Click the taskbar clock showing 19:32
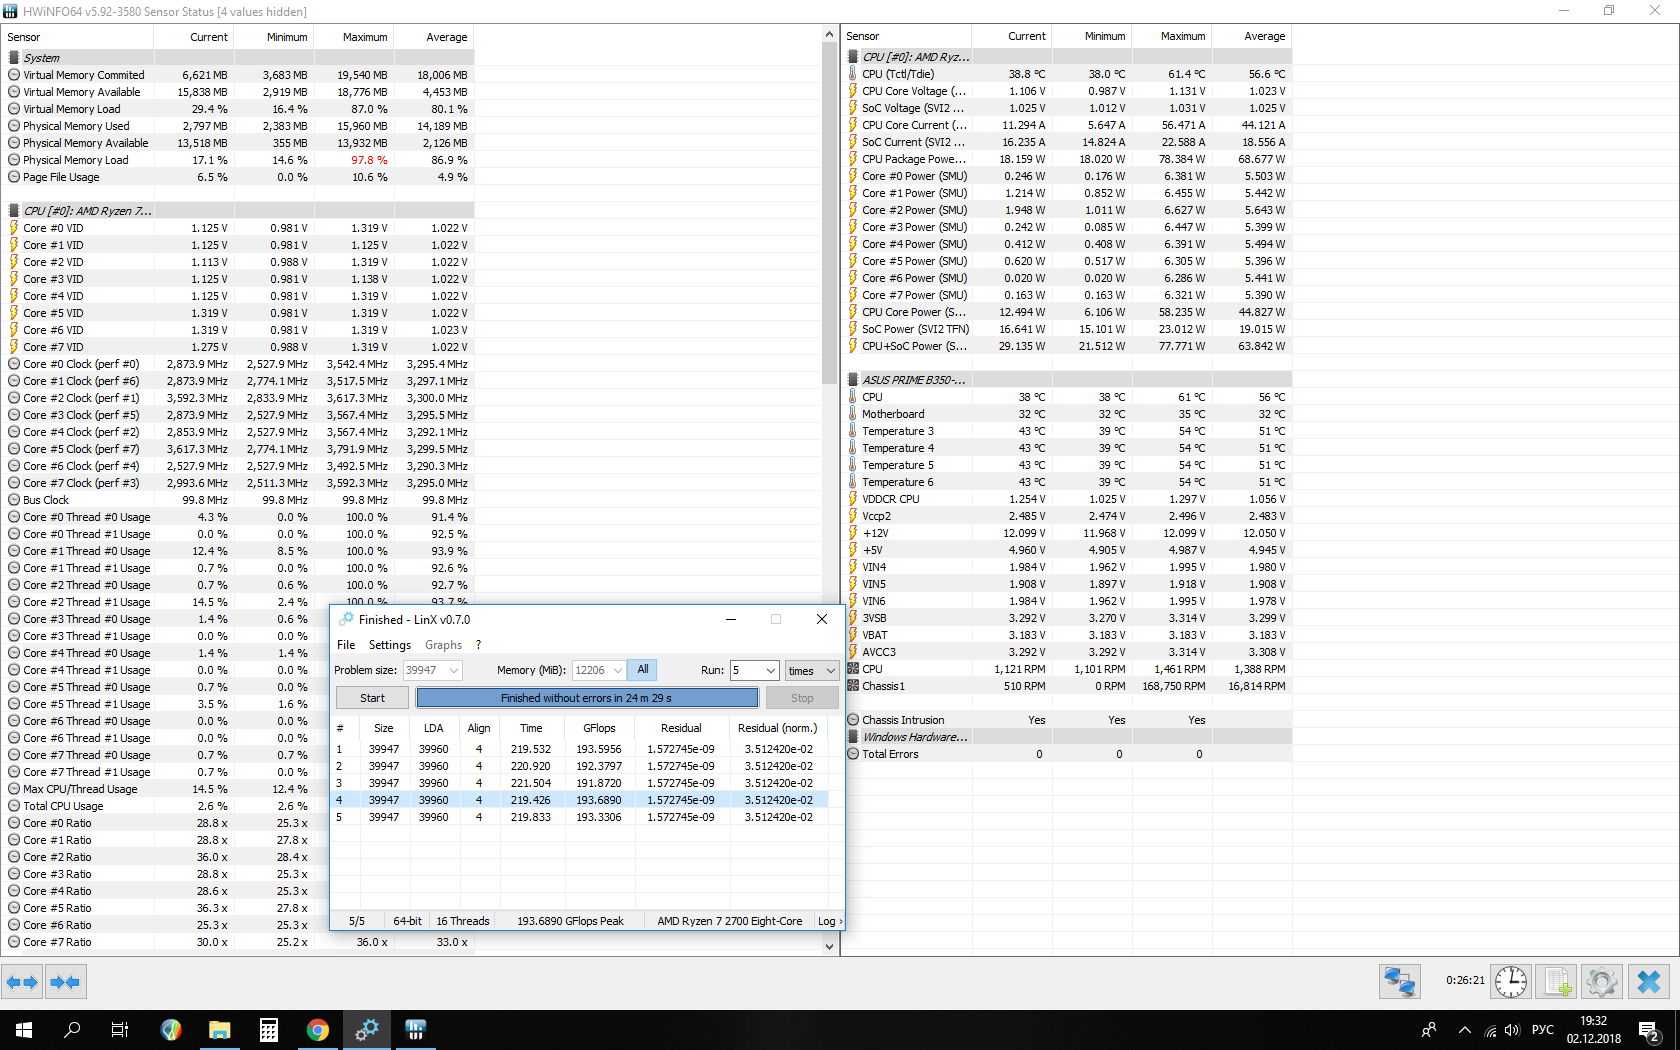This screenshot has width=1680, height=1050. (x=1593, y=1030)
